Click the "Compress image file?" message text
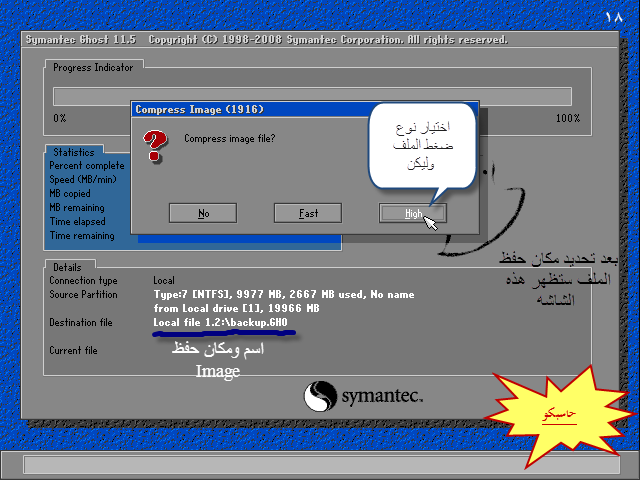Image resolution: width=640 pixels, height=480 pixels. [229, 138]
